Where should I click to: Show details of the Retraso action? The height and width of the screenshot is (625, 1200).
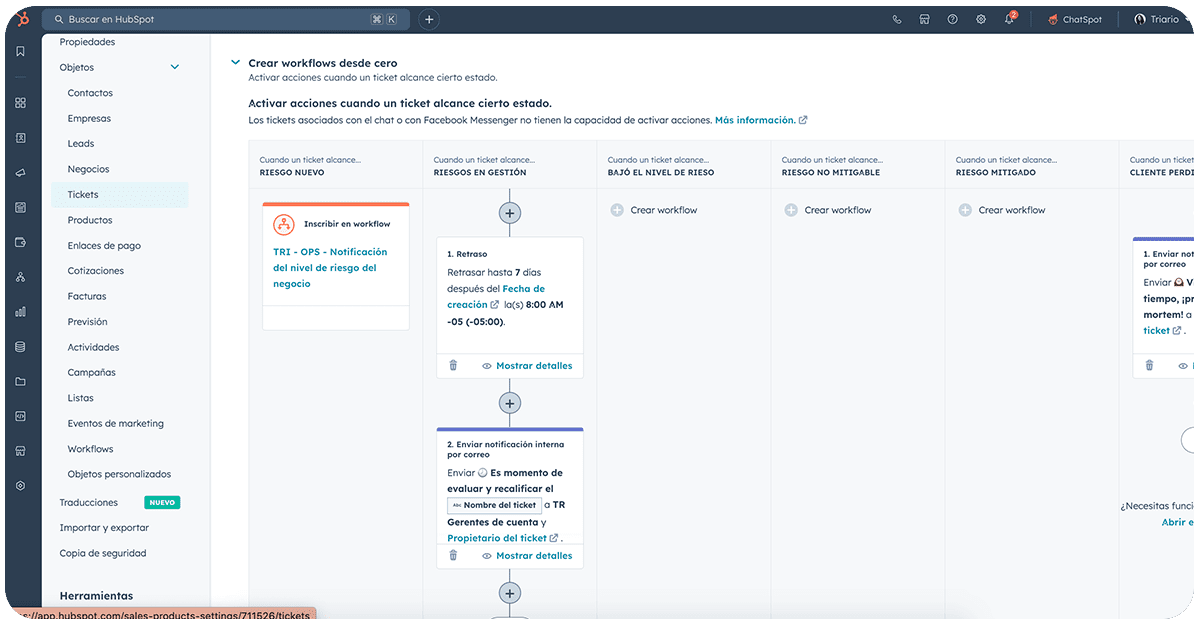[x=527, y=366]
